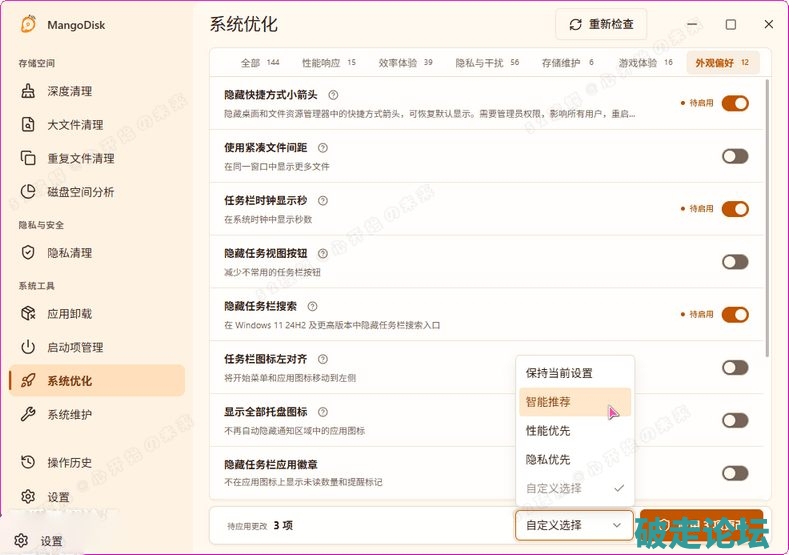Viewport: 789px width, 555px height.
Task: Toggle off 任务栏时钟显示秒 switch
Action: 735,209
